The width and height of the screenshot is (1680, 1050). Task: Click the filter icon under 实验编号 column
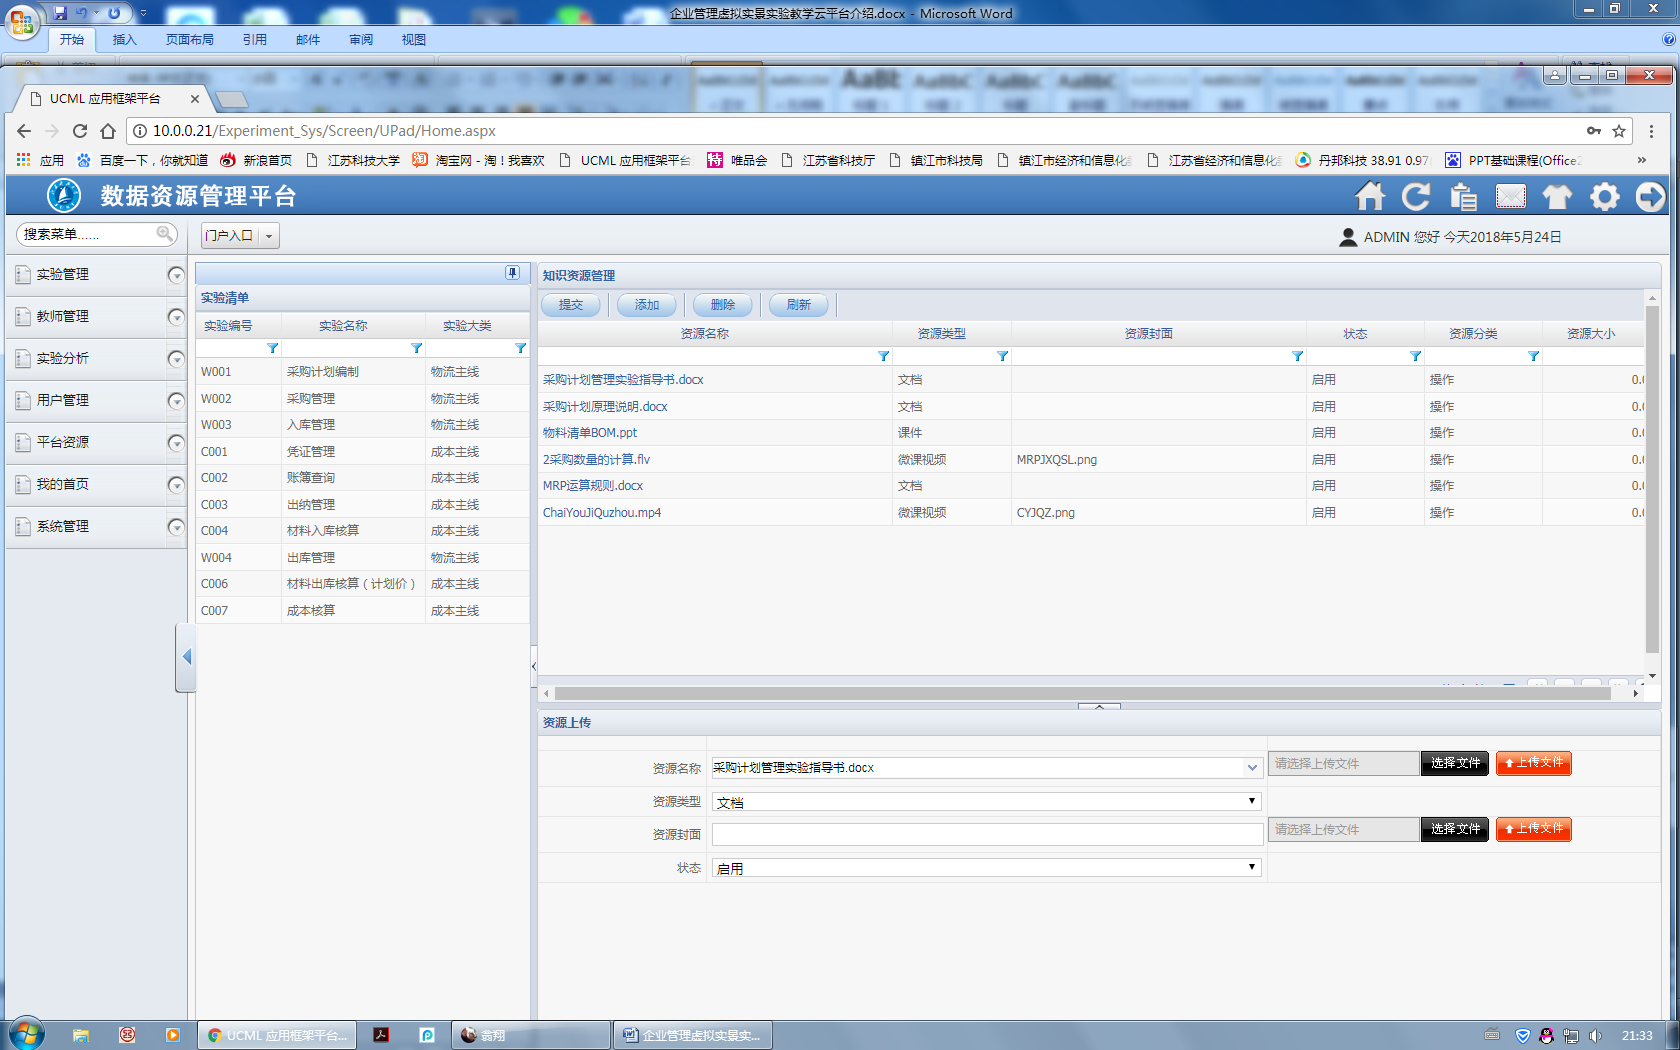(272, 348)
